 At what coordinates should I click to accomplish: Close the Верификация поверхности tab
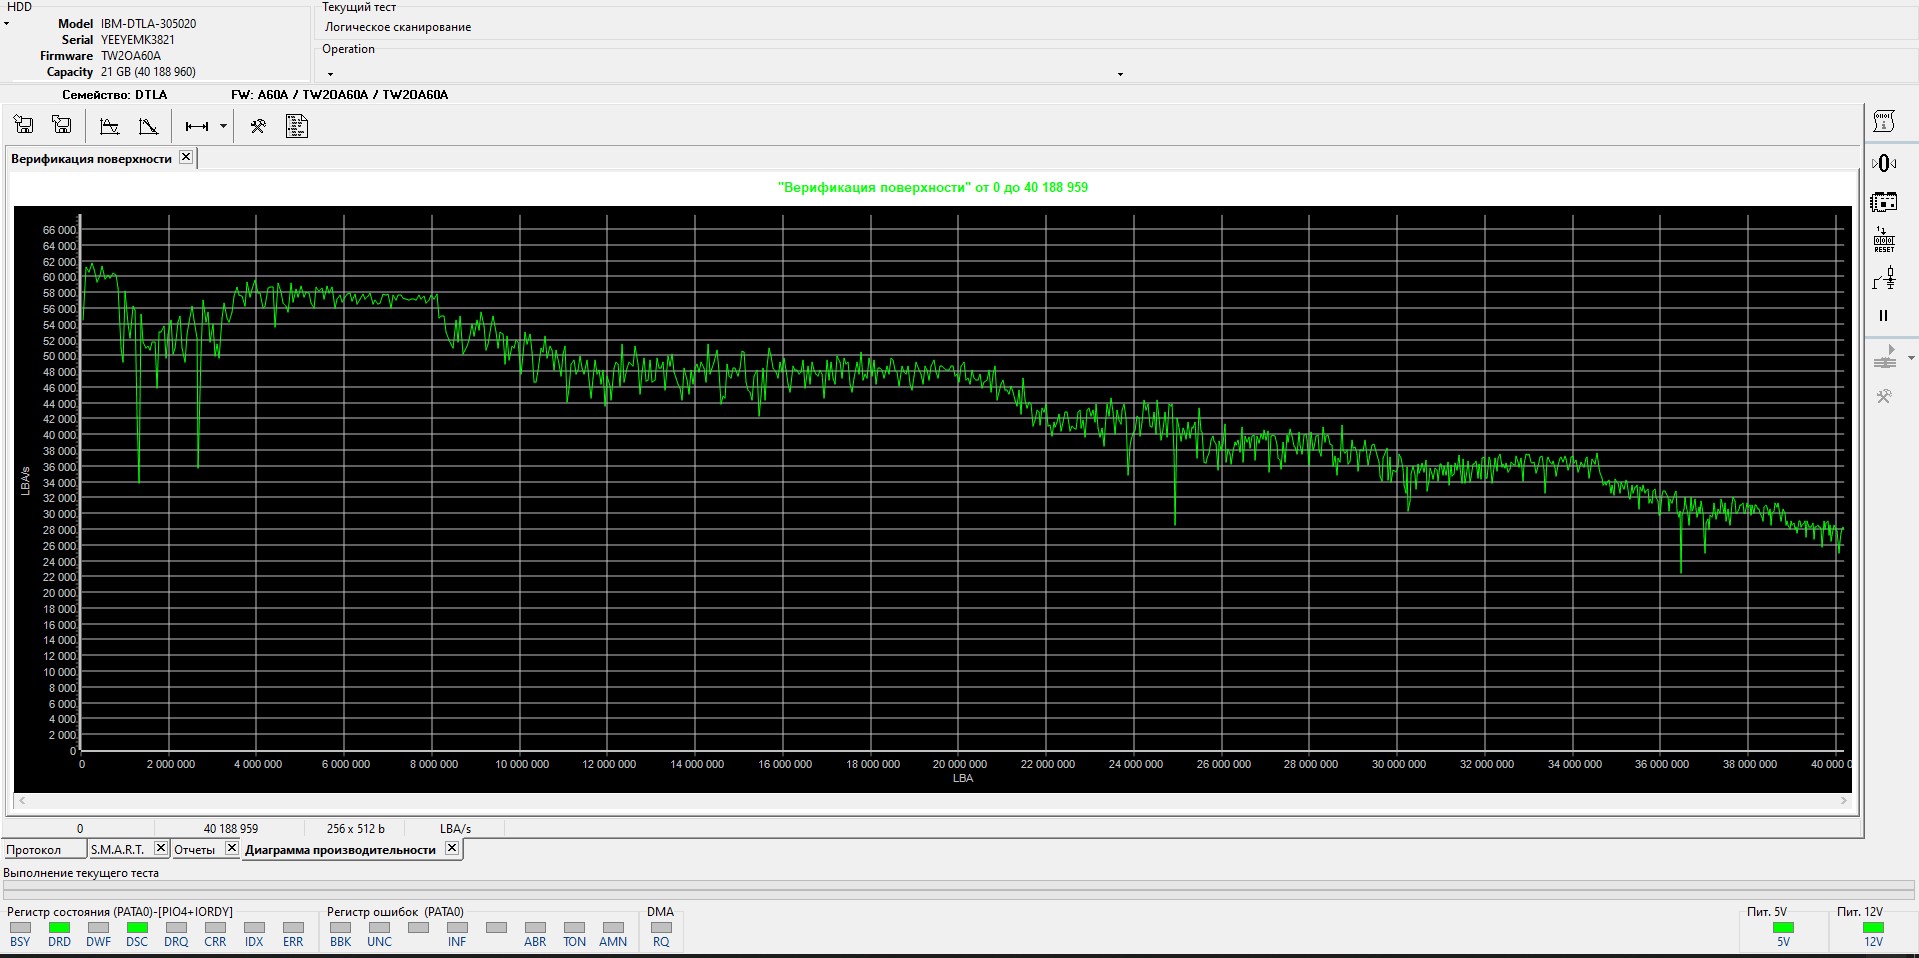click(x=186, y=157)
